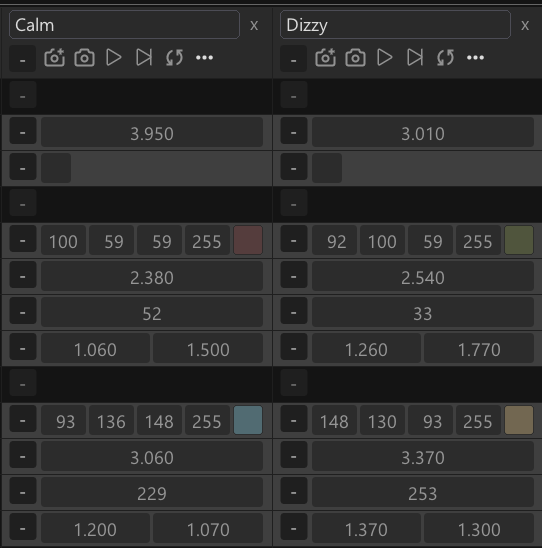Click add-snapshot camera icon in Calm preset

click(x=55, y=58)
